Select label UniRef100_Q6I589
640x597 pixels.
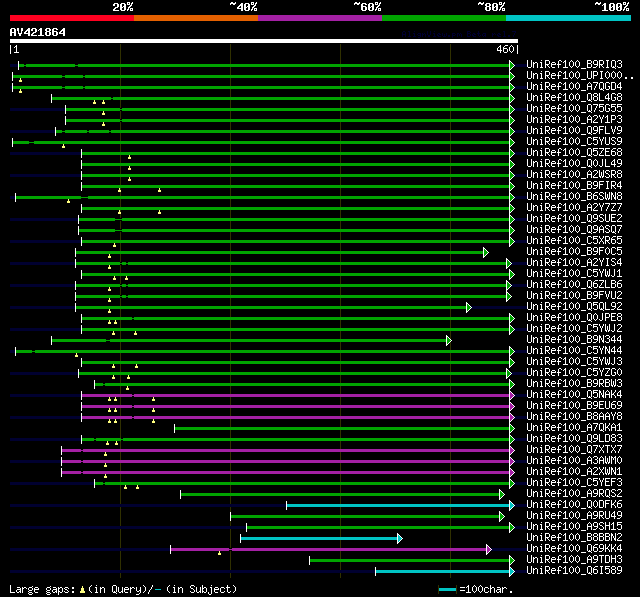574,571
